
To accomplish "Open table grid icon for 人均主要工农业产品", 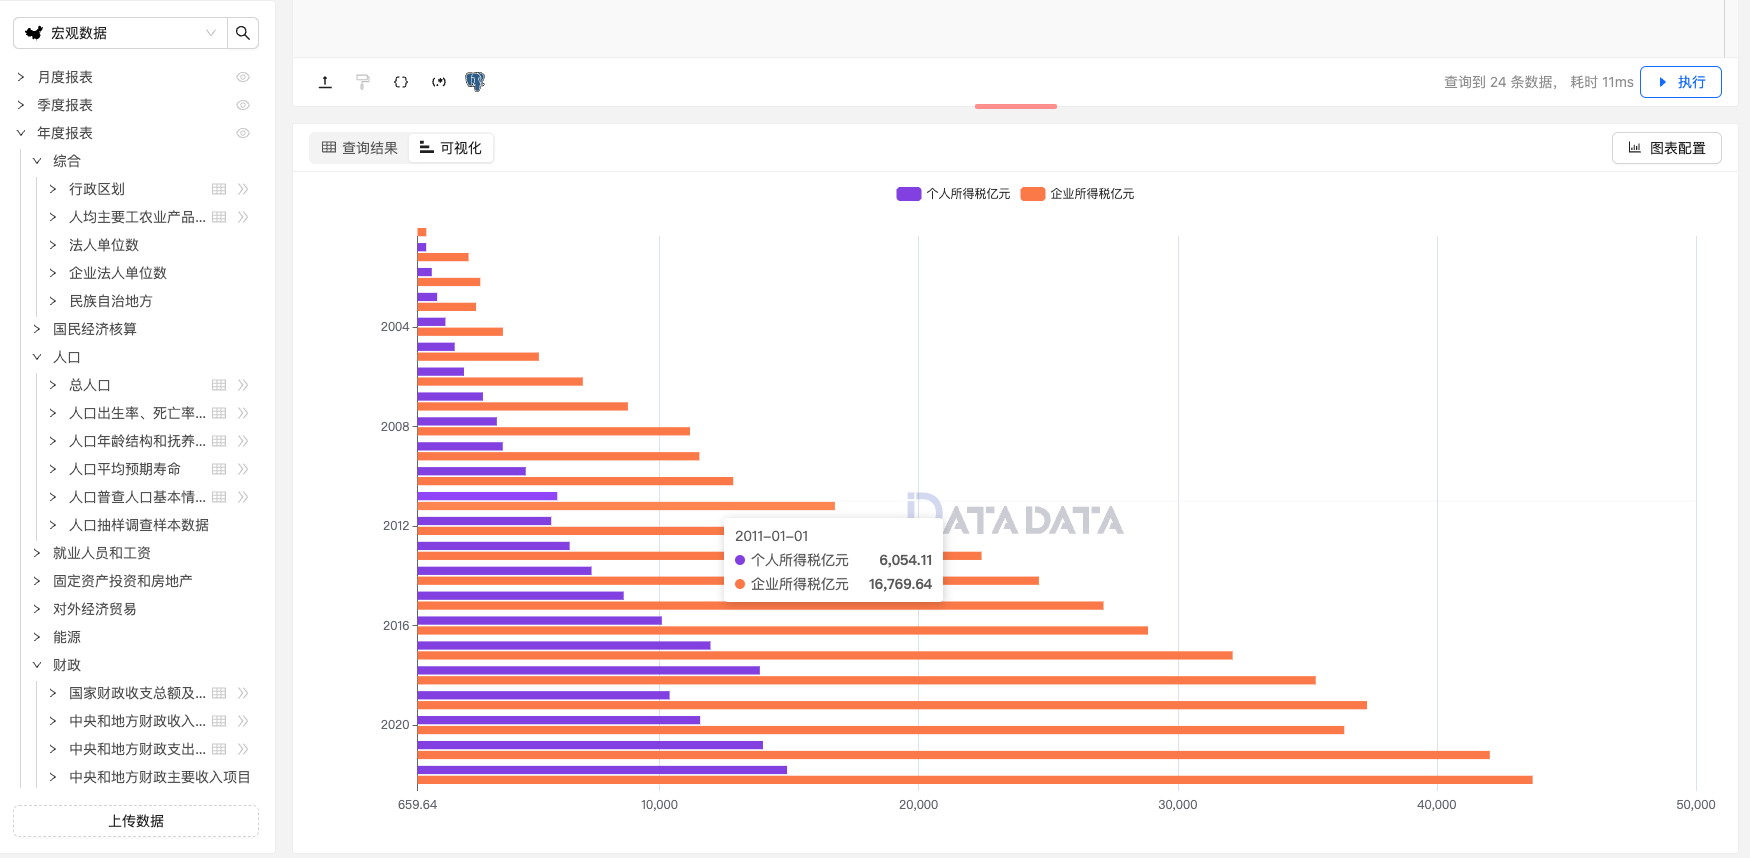I will point(219,217).
